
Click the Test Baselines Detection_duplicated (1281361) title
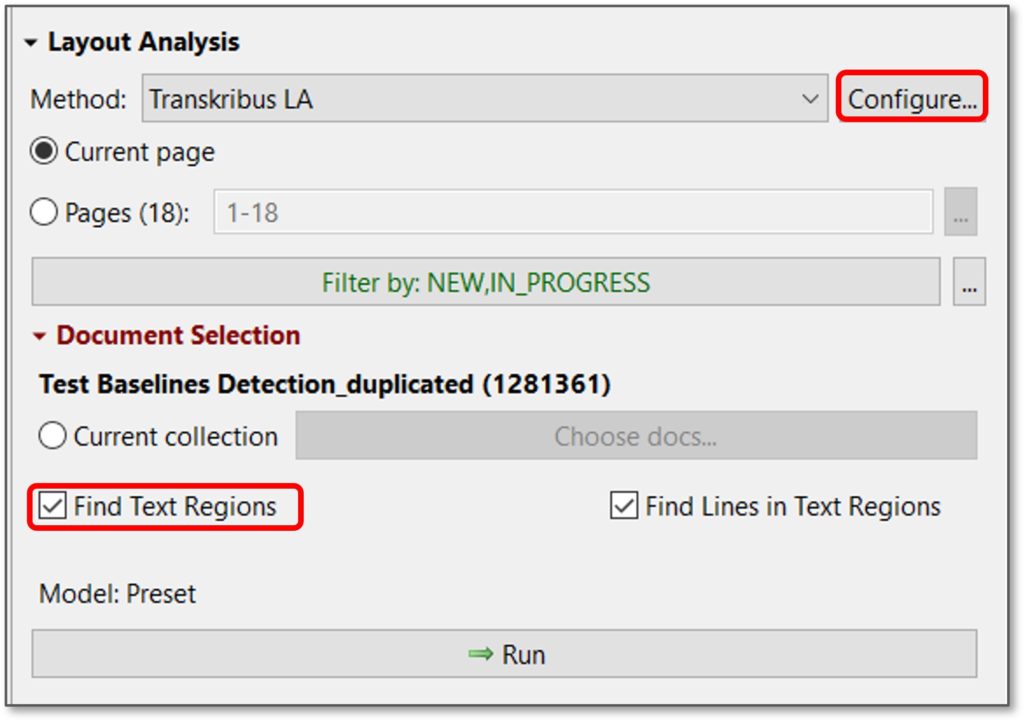[325, 384]
